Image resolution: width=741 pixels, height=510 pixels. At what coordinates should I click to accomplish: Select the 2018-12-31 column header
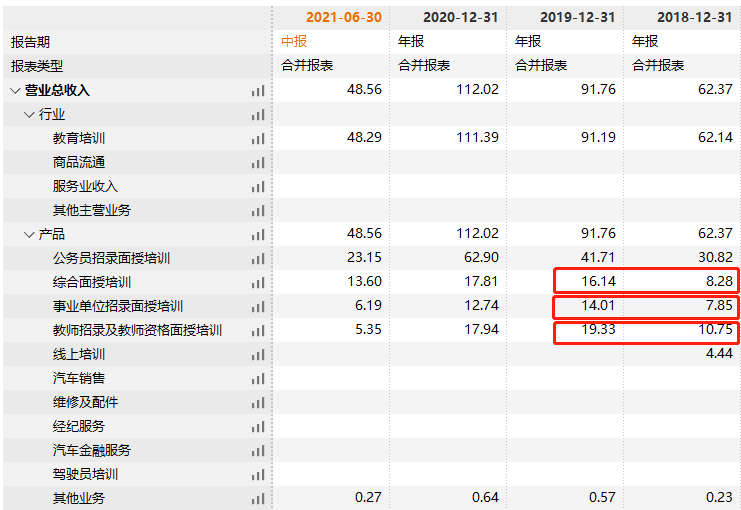click(x=694, y=18)
